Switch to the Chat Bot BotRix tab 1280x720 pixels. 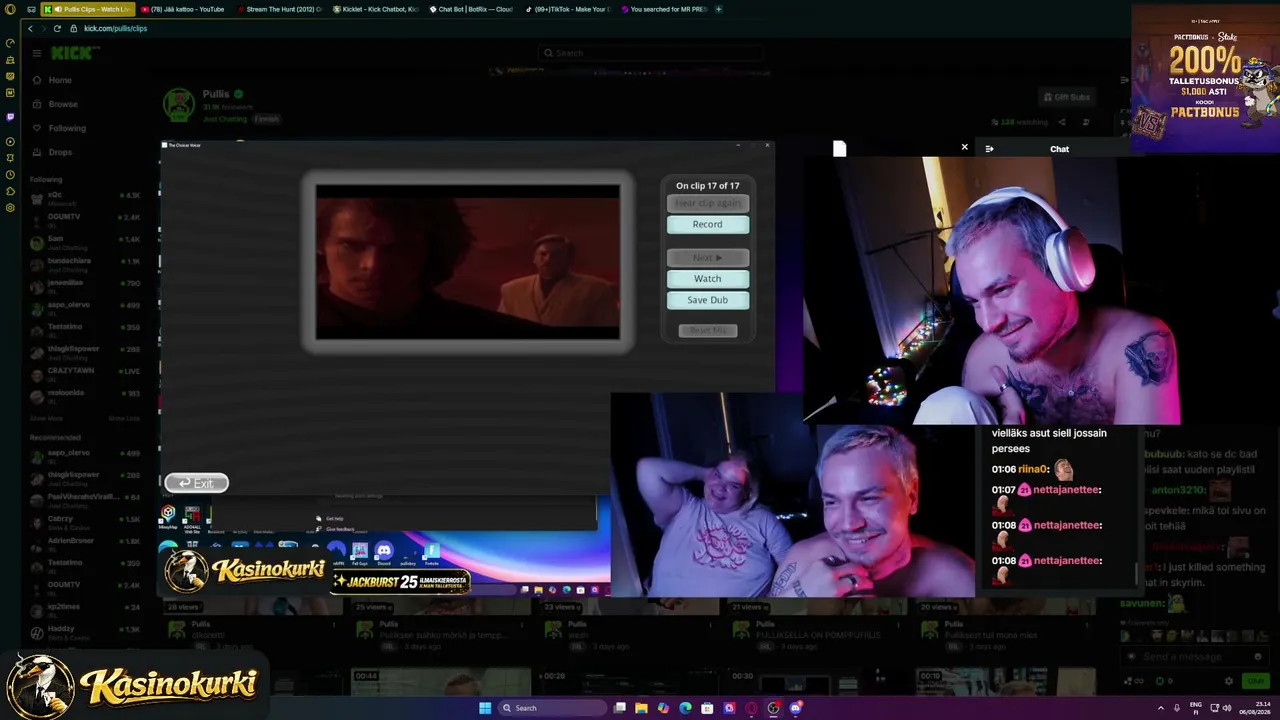pos(473,9)
